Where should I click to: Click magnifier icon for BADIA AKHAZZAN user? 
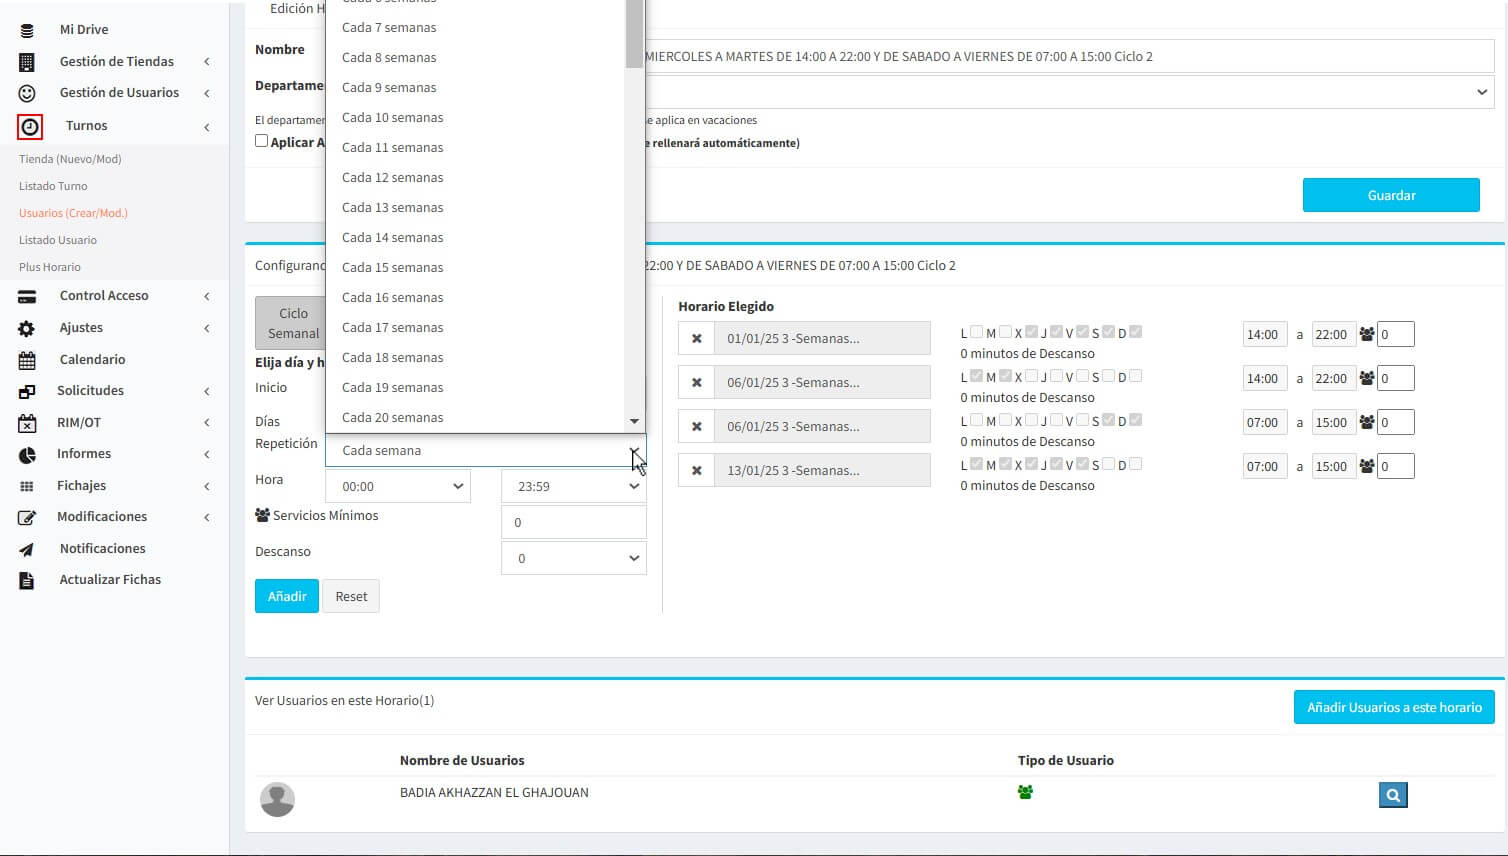(x=1393, y=795)
